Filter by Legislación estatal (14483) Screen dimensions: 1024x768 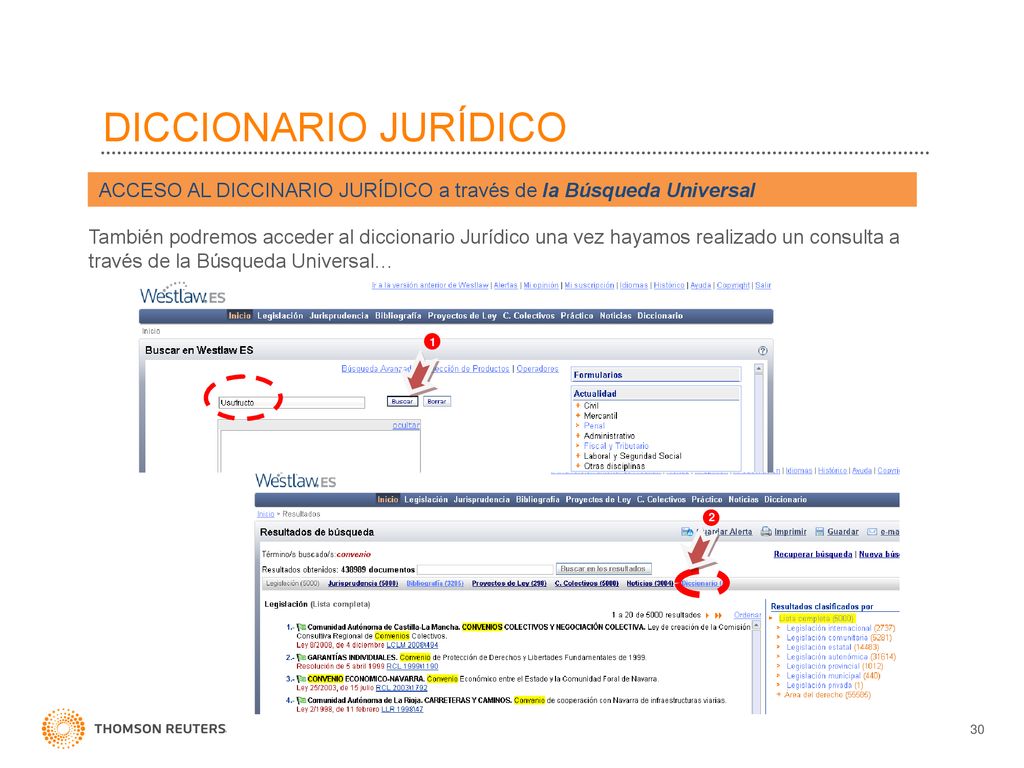pos(833,647)
